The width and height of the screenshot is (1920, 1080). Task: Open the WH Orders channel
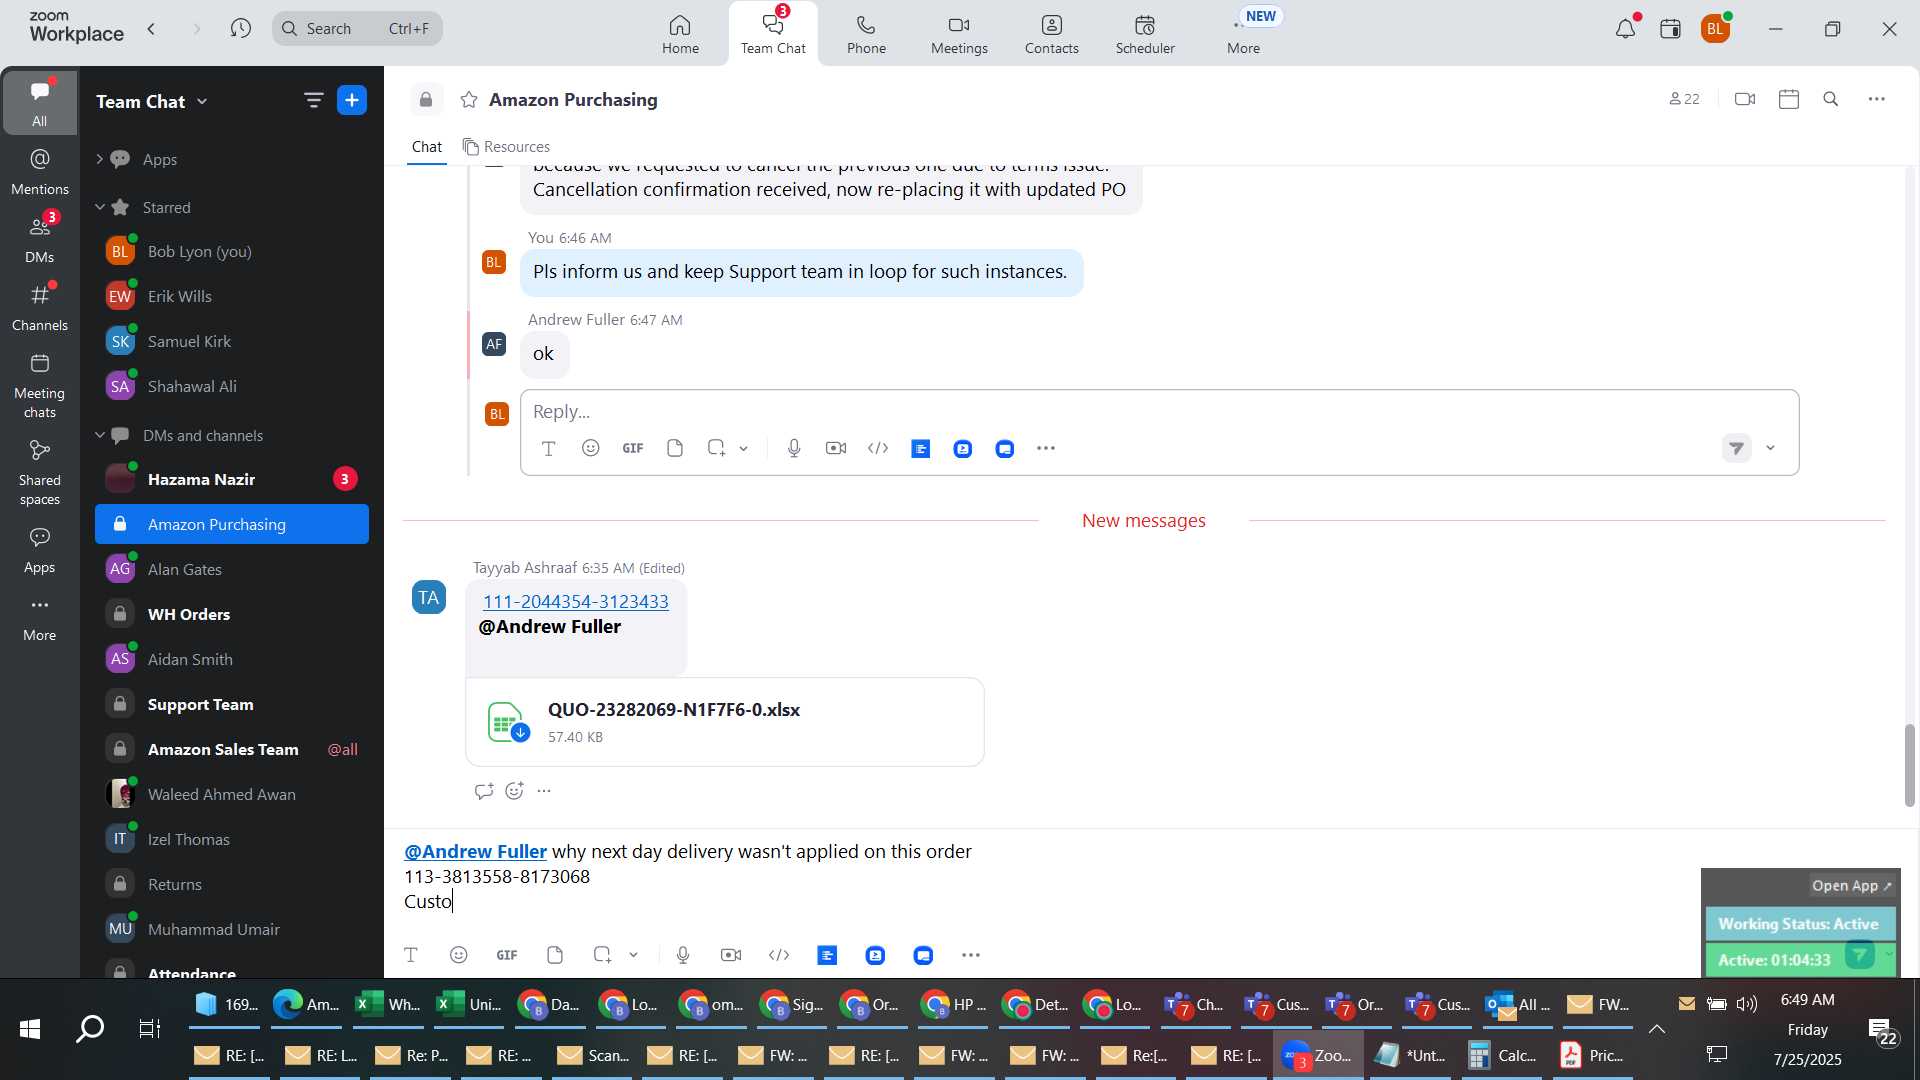pyautogui.click(x=232, y=614)
